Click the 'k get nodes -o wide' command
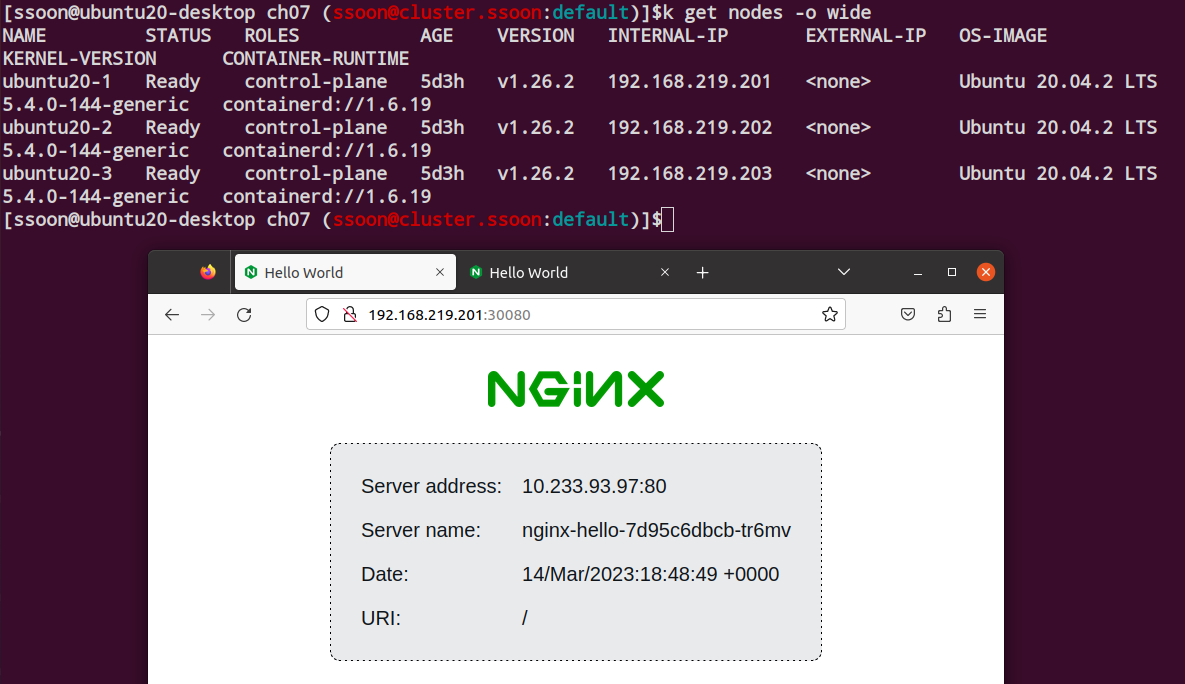1185x684 pixels. [766, 13]
